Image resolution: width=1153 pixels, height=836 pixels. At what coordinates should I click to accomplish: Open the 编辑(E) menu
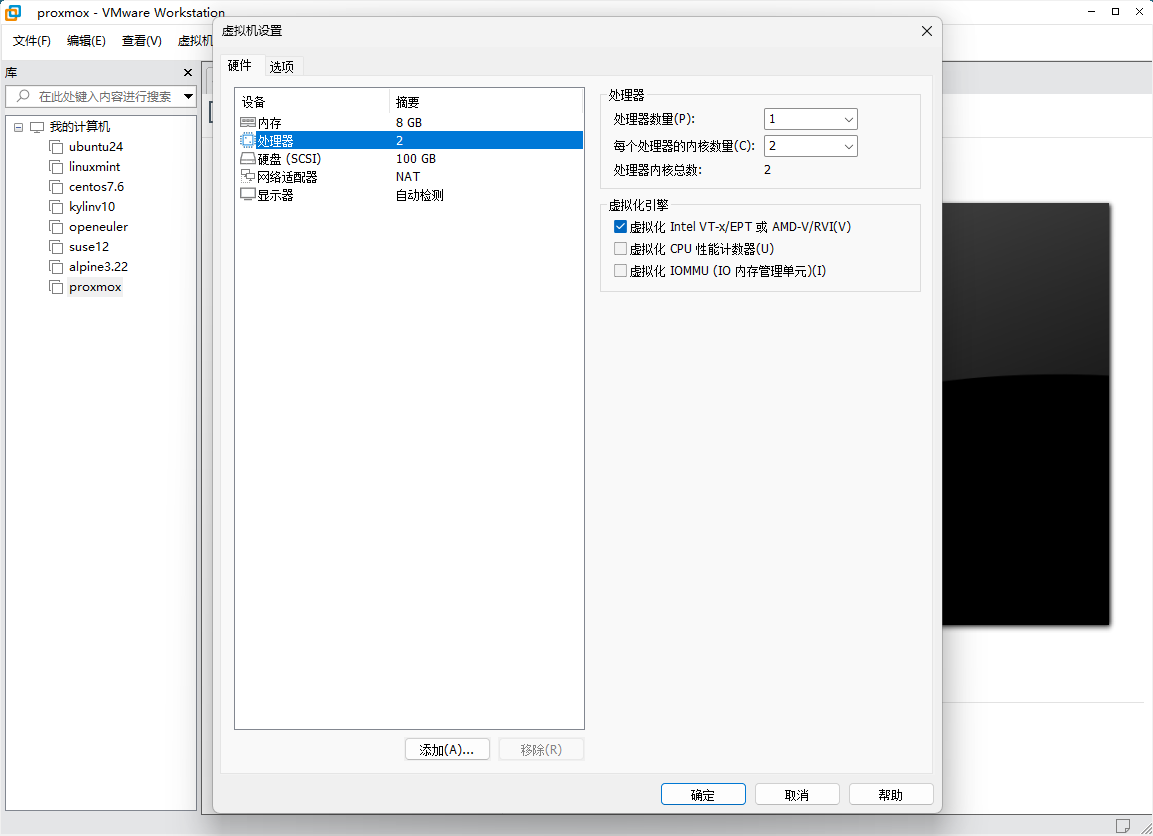click(x=86, y=41)
